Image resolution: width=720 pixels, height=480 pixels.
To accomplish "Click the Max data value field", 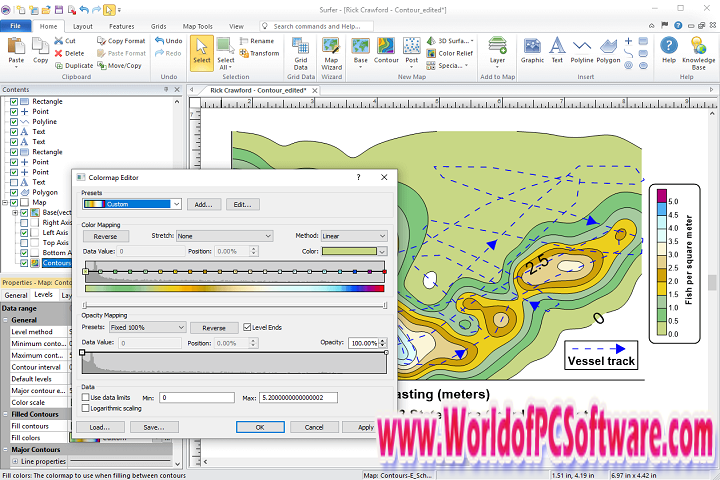I will pos(298,398).
